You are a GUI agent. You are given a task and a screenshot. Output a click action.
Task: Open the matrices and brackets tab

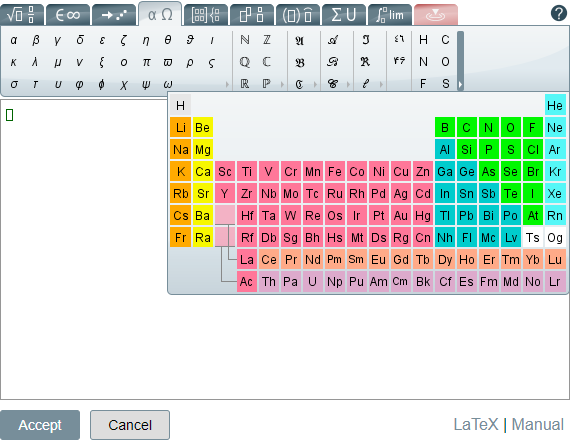pos(206,15)
